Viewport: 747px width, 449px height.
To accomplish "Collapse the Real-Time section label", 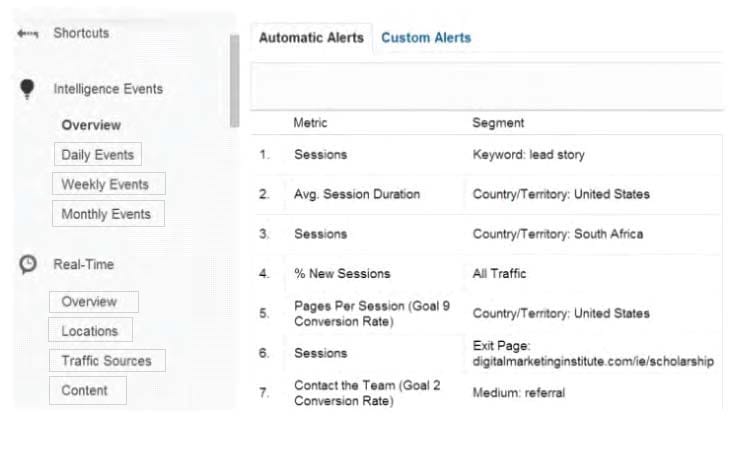I will pos(83,265).
